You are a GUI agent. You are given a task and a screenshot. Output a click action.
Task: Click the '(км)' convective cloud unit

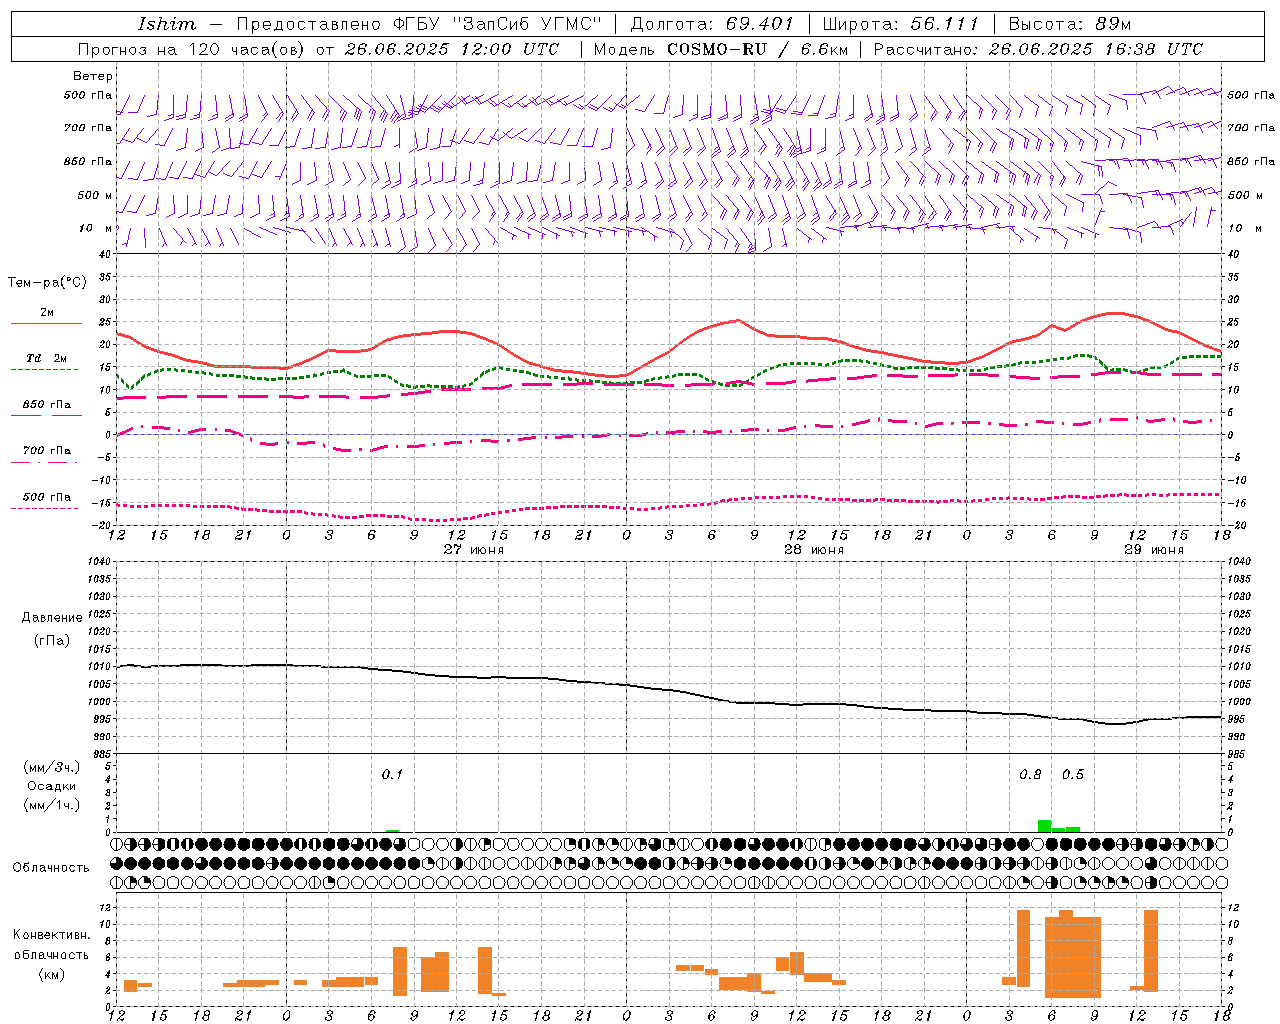click(x=51, y=973)
